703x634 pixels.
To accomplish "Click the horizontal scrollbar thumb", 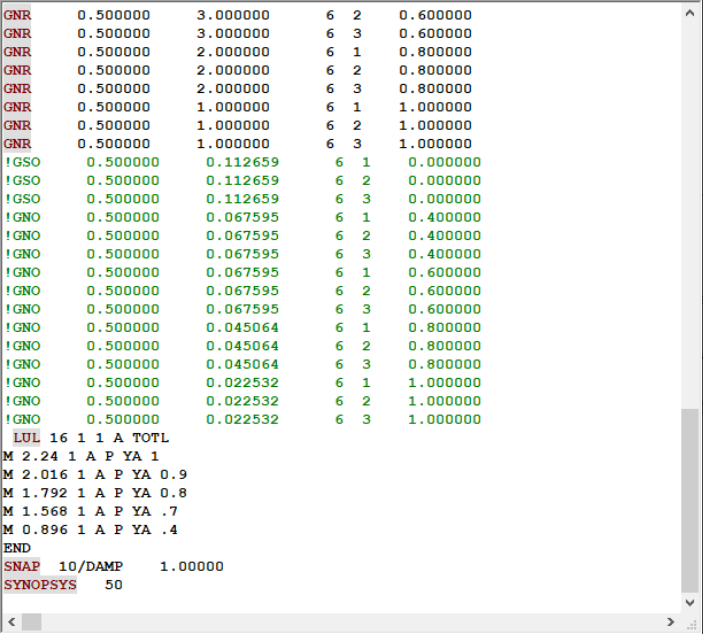I will [x=32, y=622].
